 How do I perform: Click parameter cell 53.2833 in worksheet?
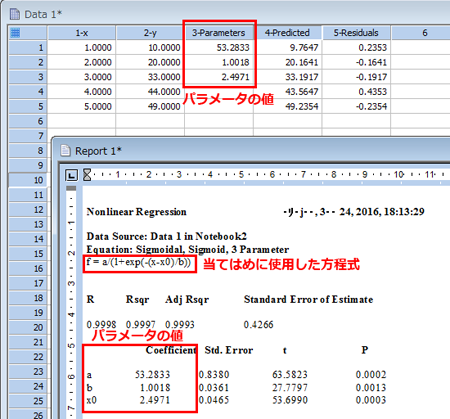(219, 47)
